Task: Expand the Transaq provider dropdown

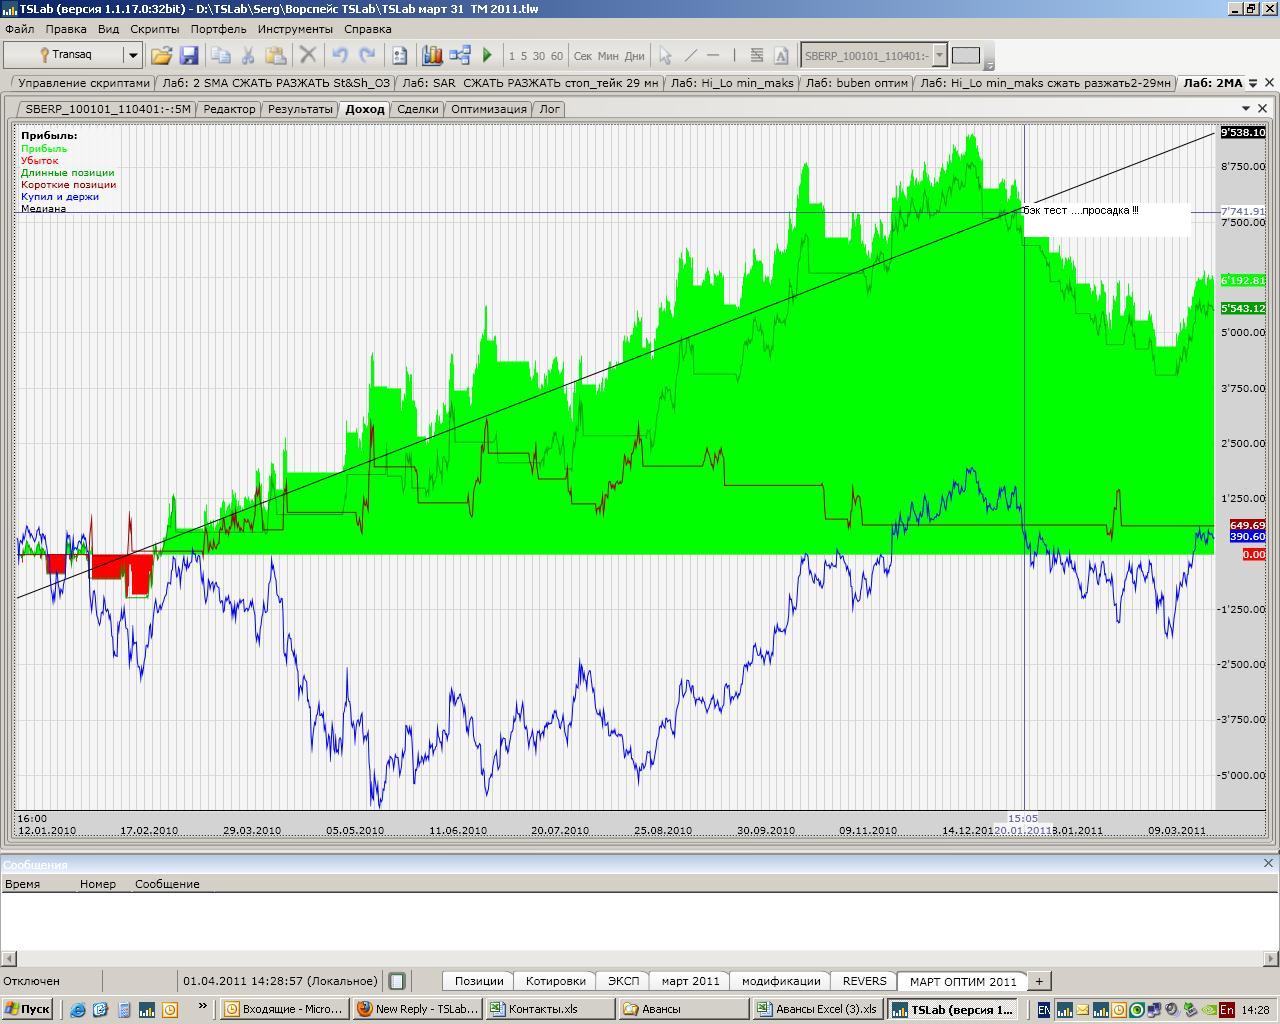Action: [x=131, y=56]
